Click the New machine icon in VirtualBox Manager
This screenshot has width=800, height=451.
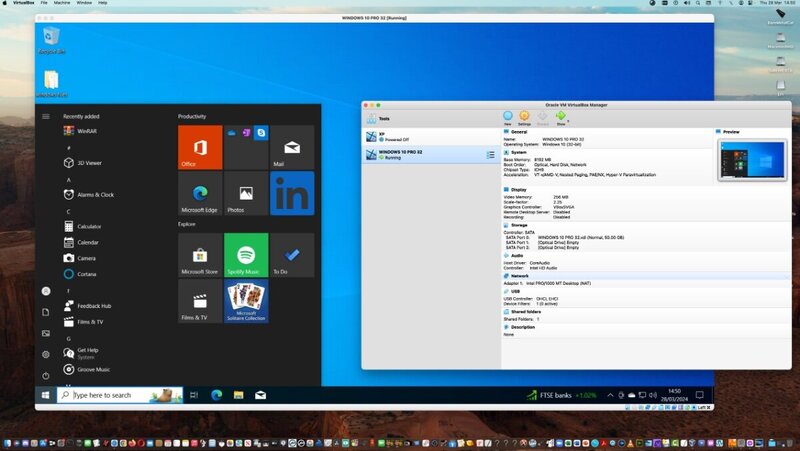[508, 118]
